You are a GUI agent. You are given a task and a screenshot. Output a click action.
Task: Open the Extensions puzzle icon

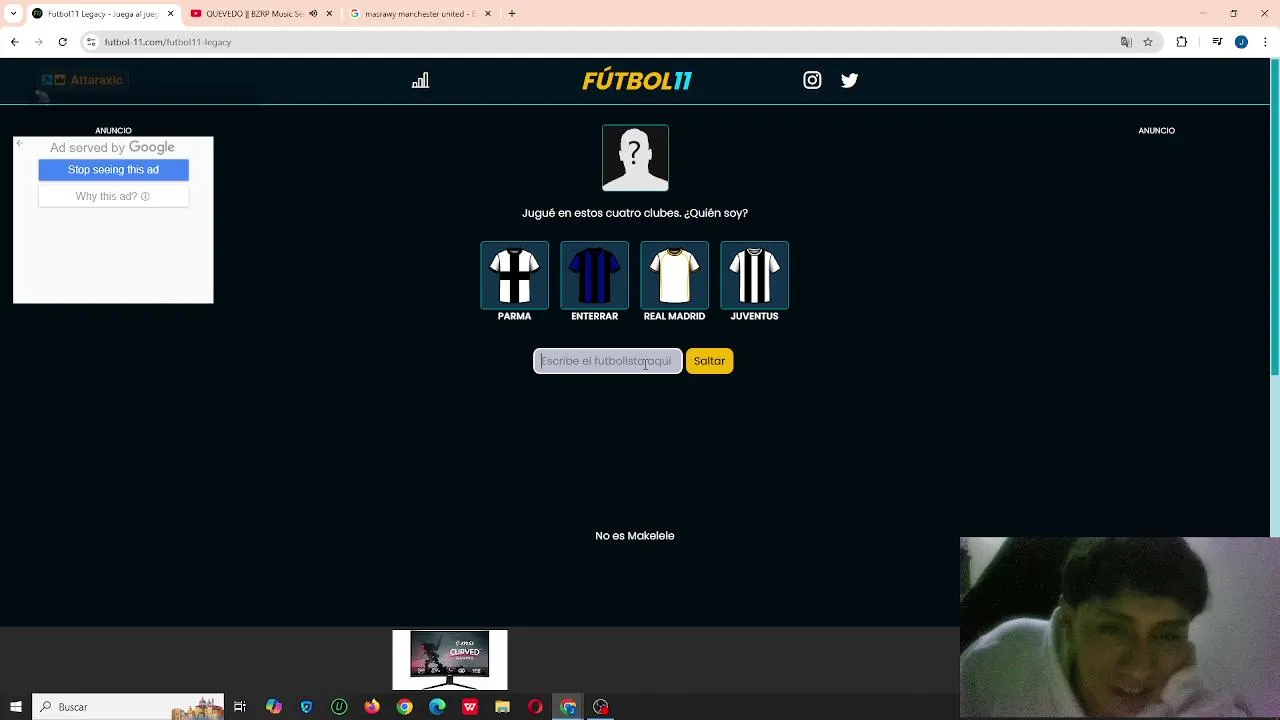click(x=1182, y=42)
